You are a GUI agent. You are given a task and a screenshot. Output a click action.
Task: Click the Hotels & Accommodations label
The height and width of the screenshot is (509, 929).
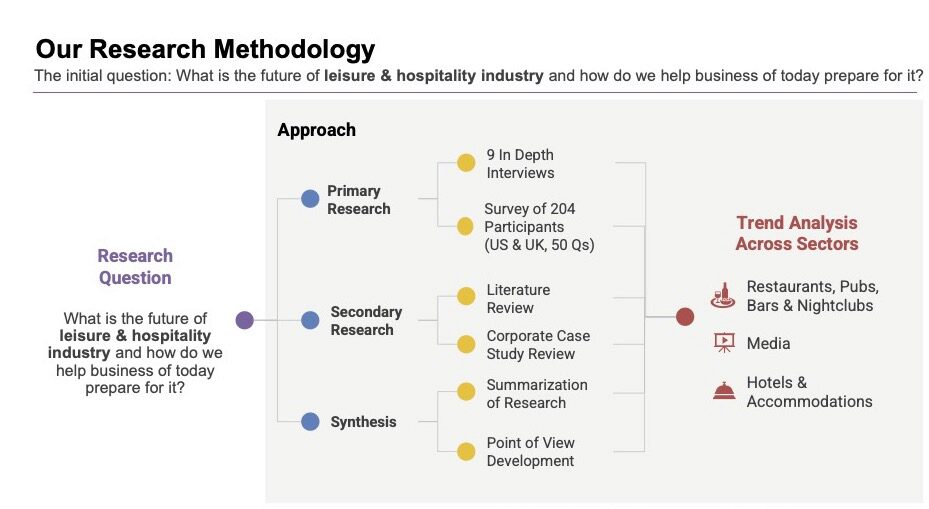tap(809, 392)
